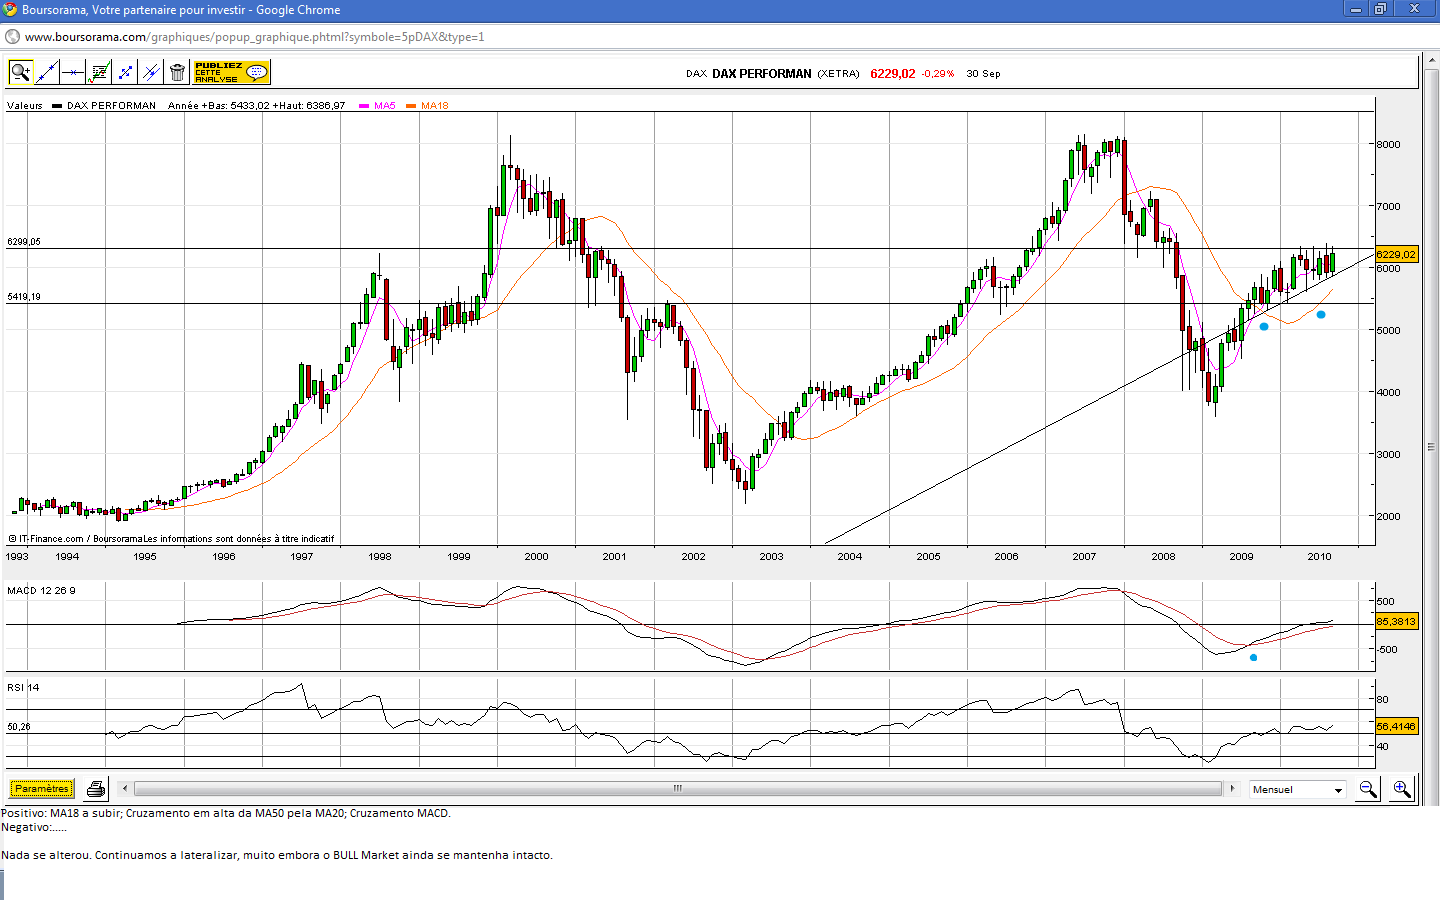The height and width of the screenshot is (900, 1440).
Task: Click the Chrome icon in title bar
Action: coord(11,10)
